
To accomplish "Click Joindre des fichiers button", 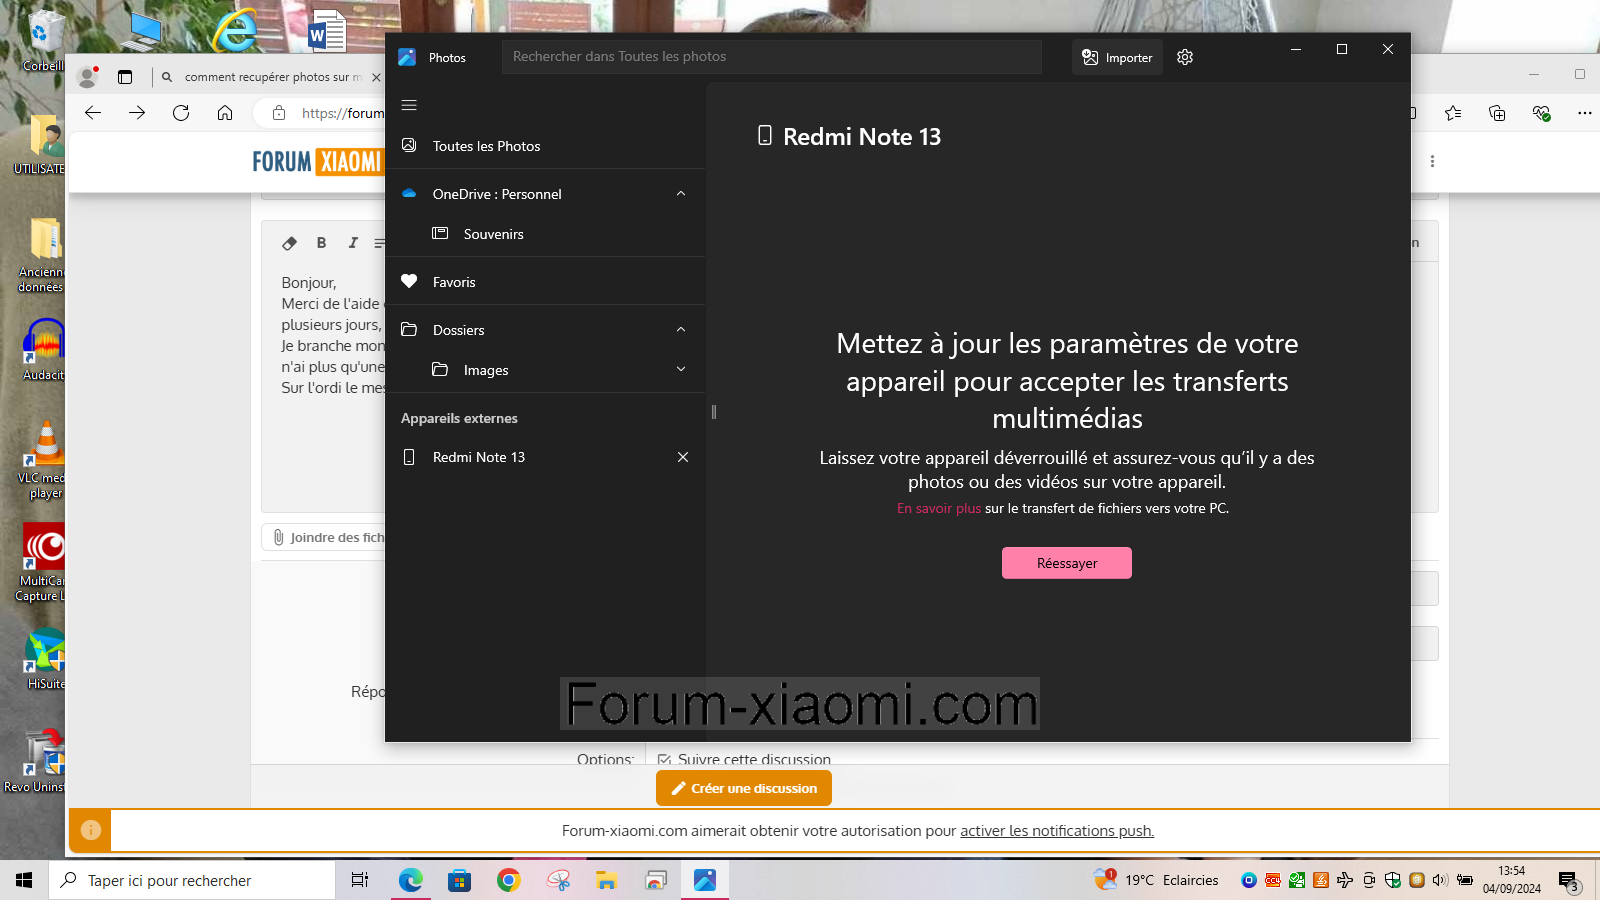I will [324, 537].
